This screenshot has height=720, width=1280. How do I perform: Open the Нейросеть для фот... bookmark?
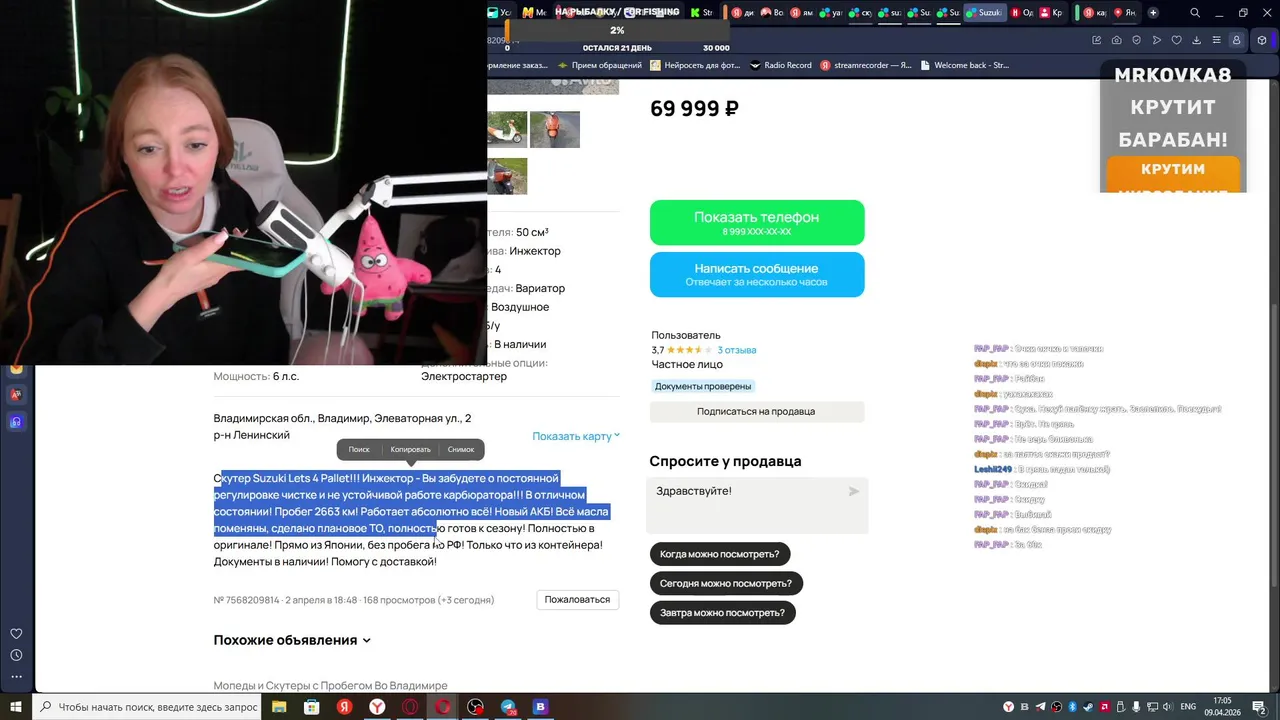point(695,65)
